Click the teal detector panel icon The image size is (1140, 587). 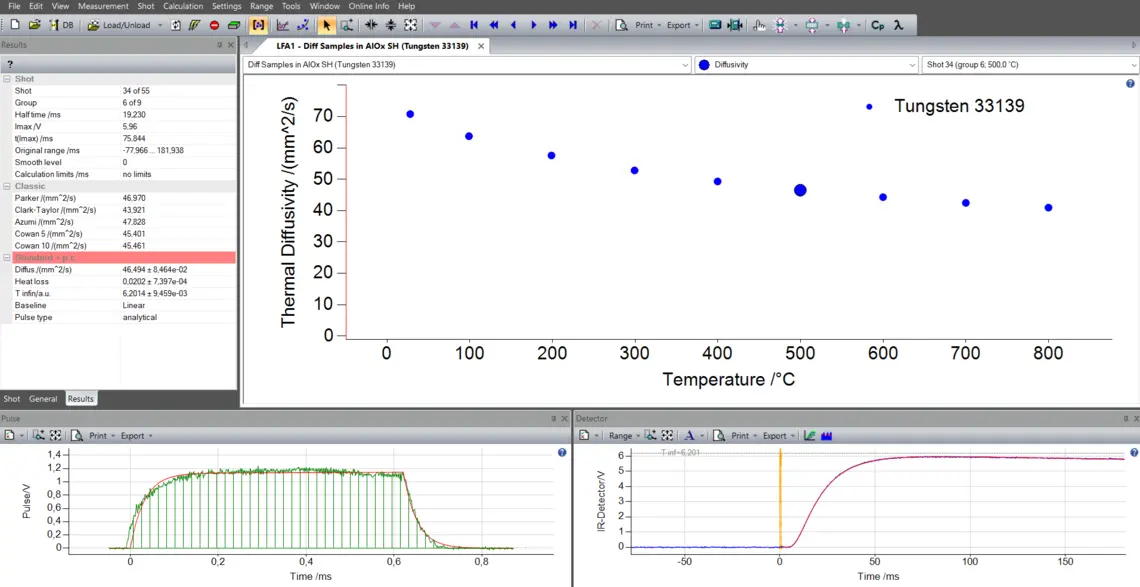pos(715,25)
